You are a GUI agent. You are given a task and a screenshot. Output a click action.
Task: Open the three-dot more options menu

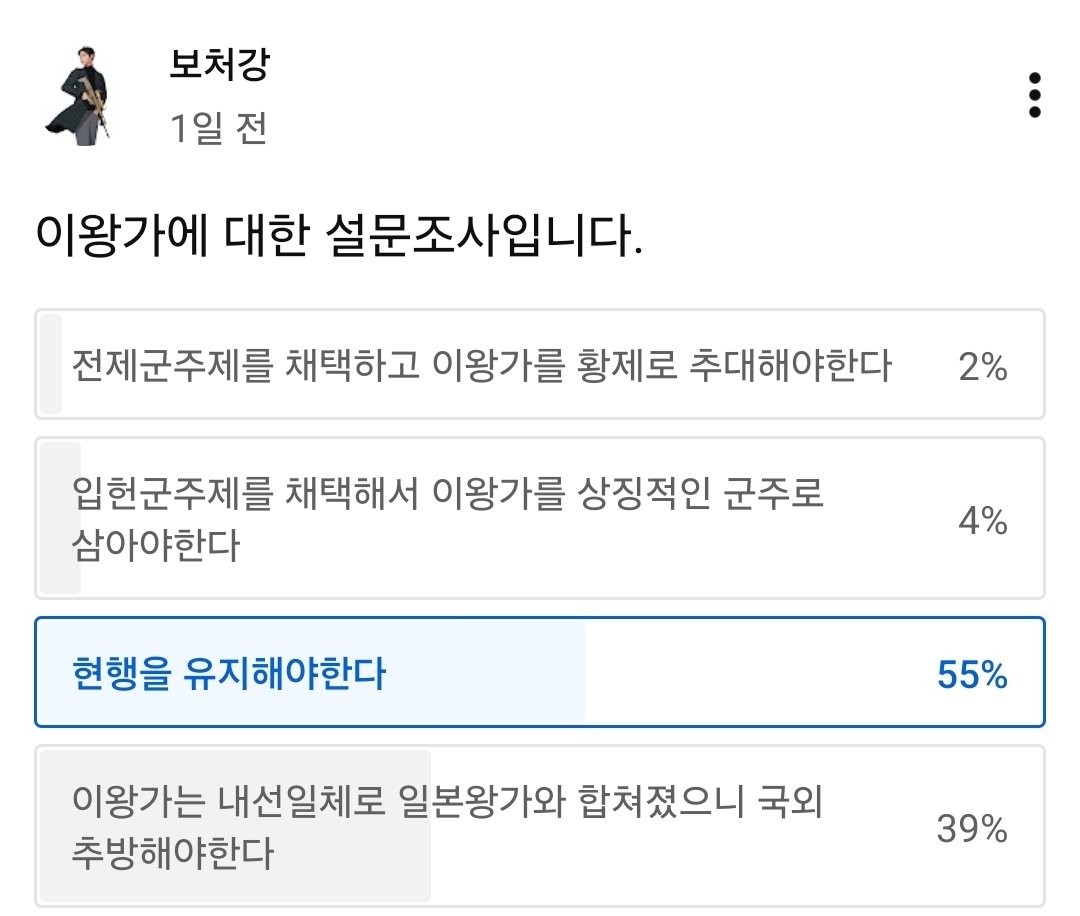1034,96
